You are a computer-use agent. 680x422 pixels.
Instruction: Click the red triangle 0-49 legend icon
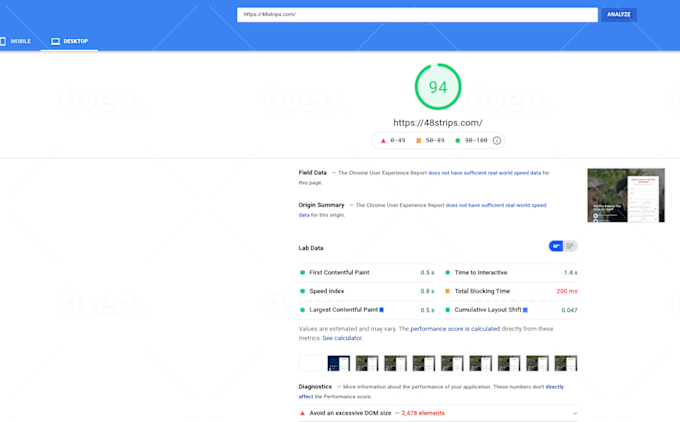coord(383,141)
